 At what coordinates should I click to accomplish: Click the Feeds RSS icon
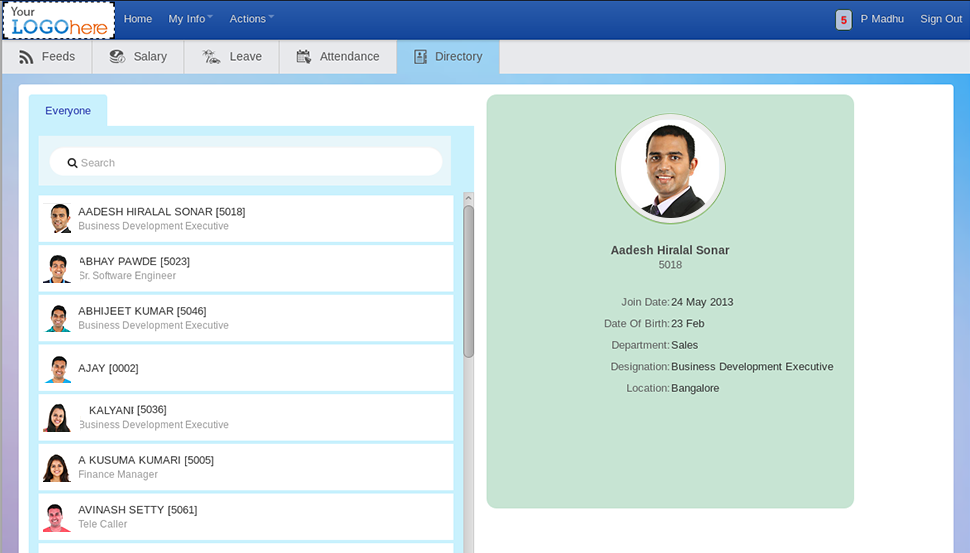(x=26, y=57)
